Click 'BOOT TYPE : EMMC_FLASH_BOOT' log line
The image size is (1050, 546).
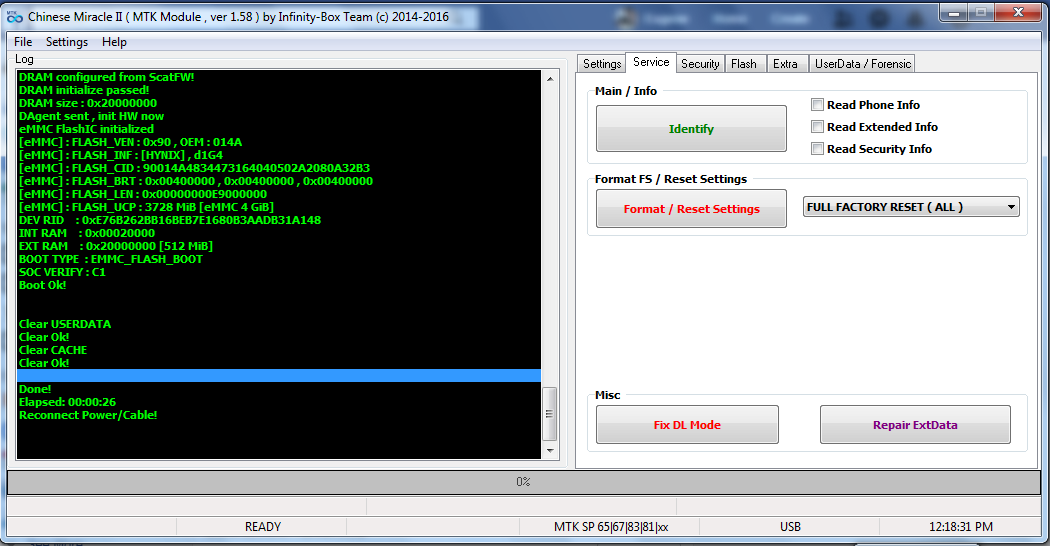pos(110,259)
